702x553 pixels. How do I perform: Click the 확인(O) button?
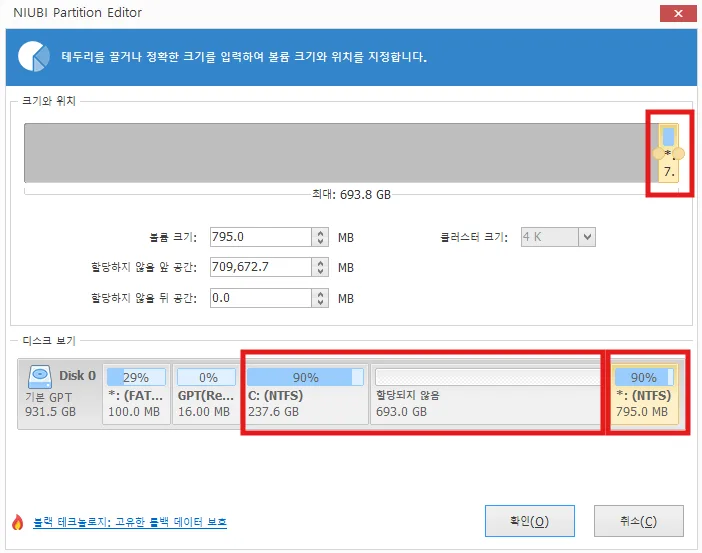530,521
